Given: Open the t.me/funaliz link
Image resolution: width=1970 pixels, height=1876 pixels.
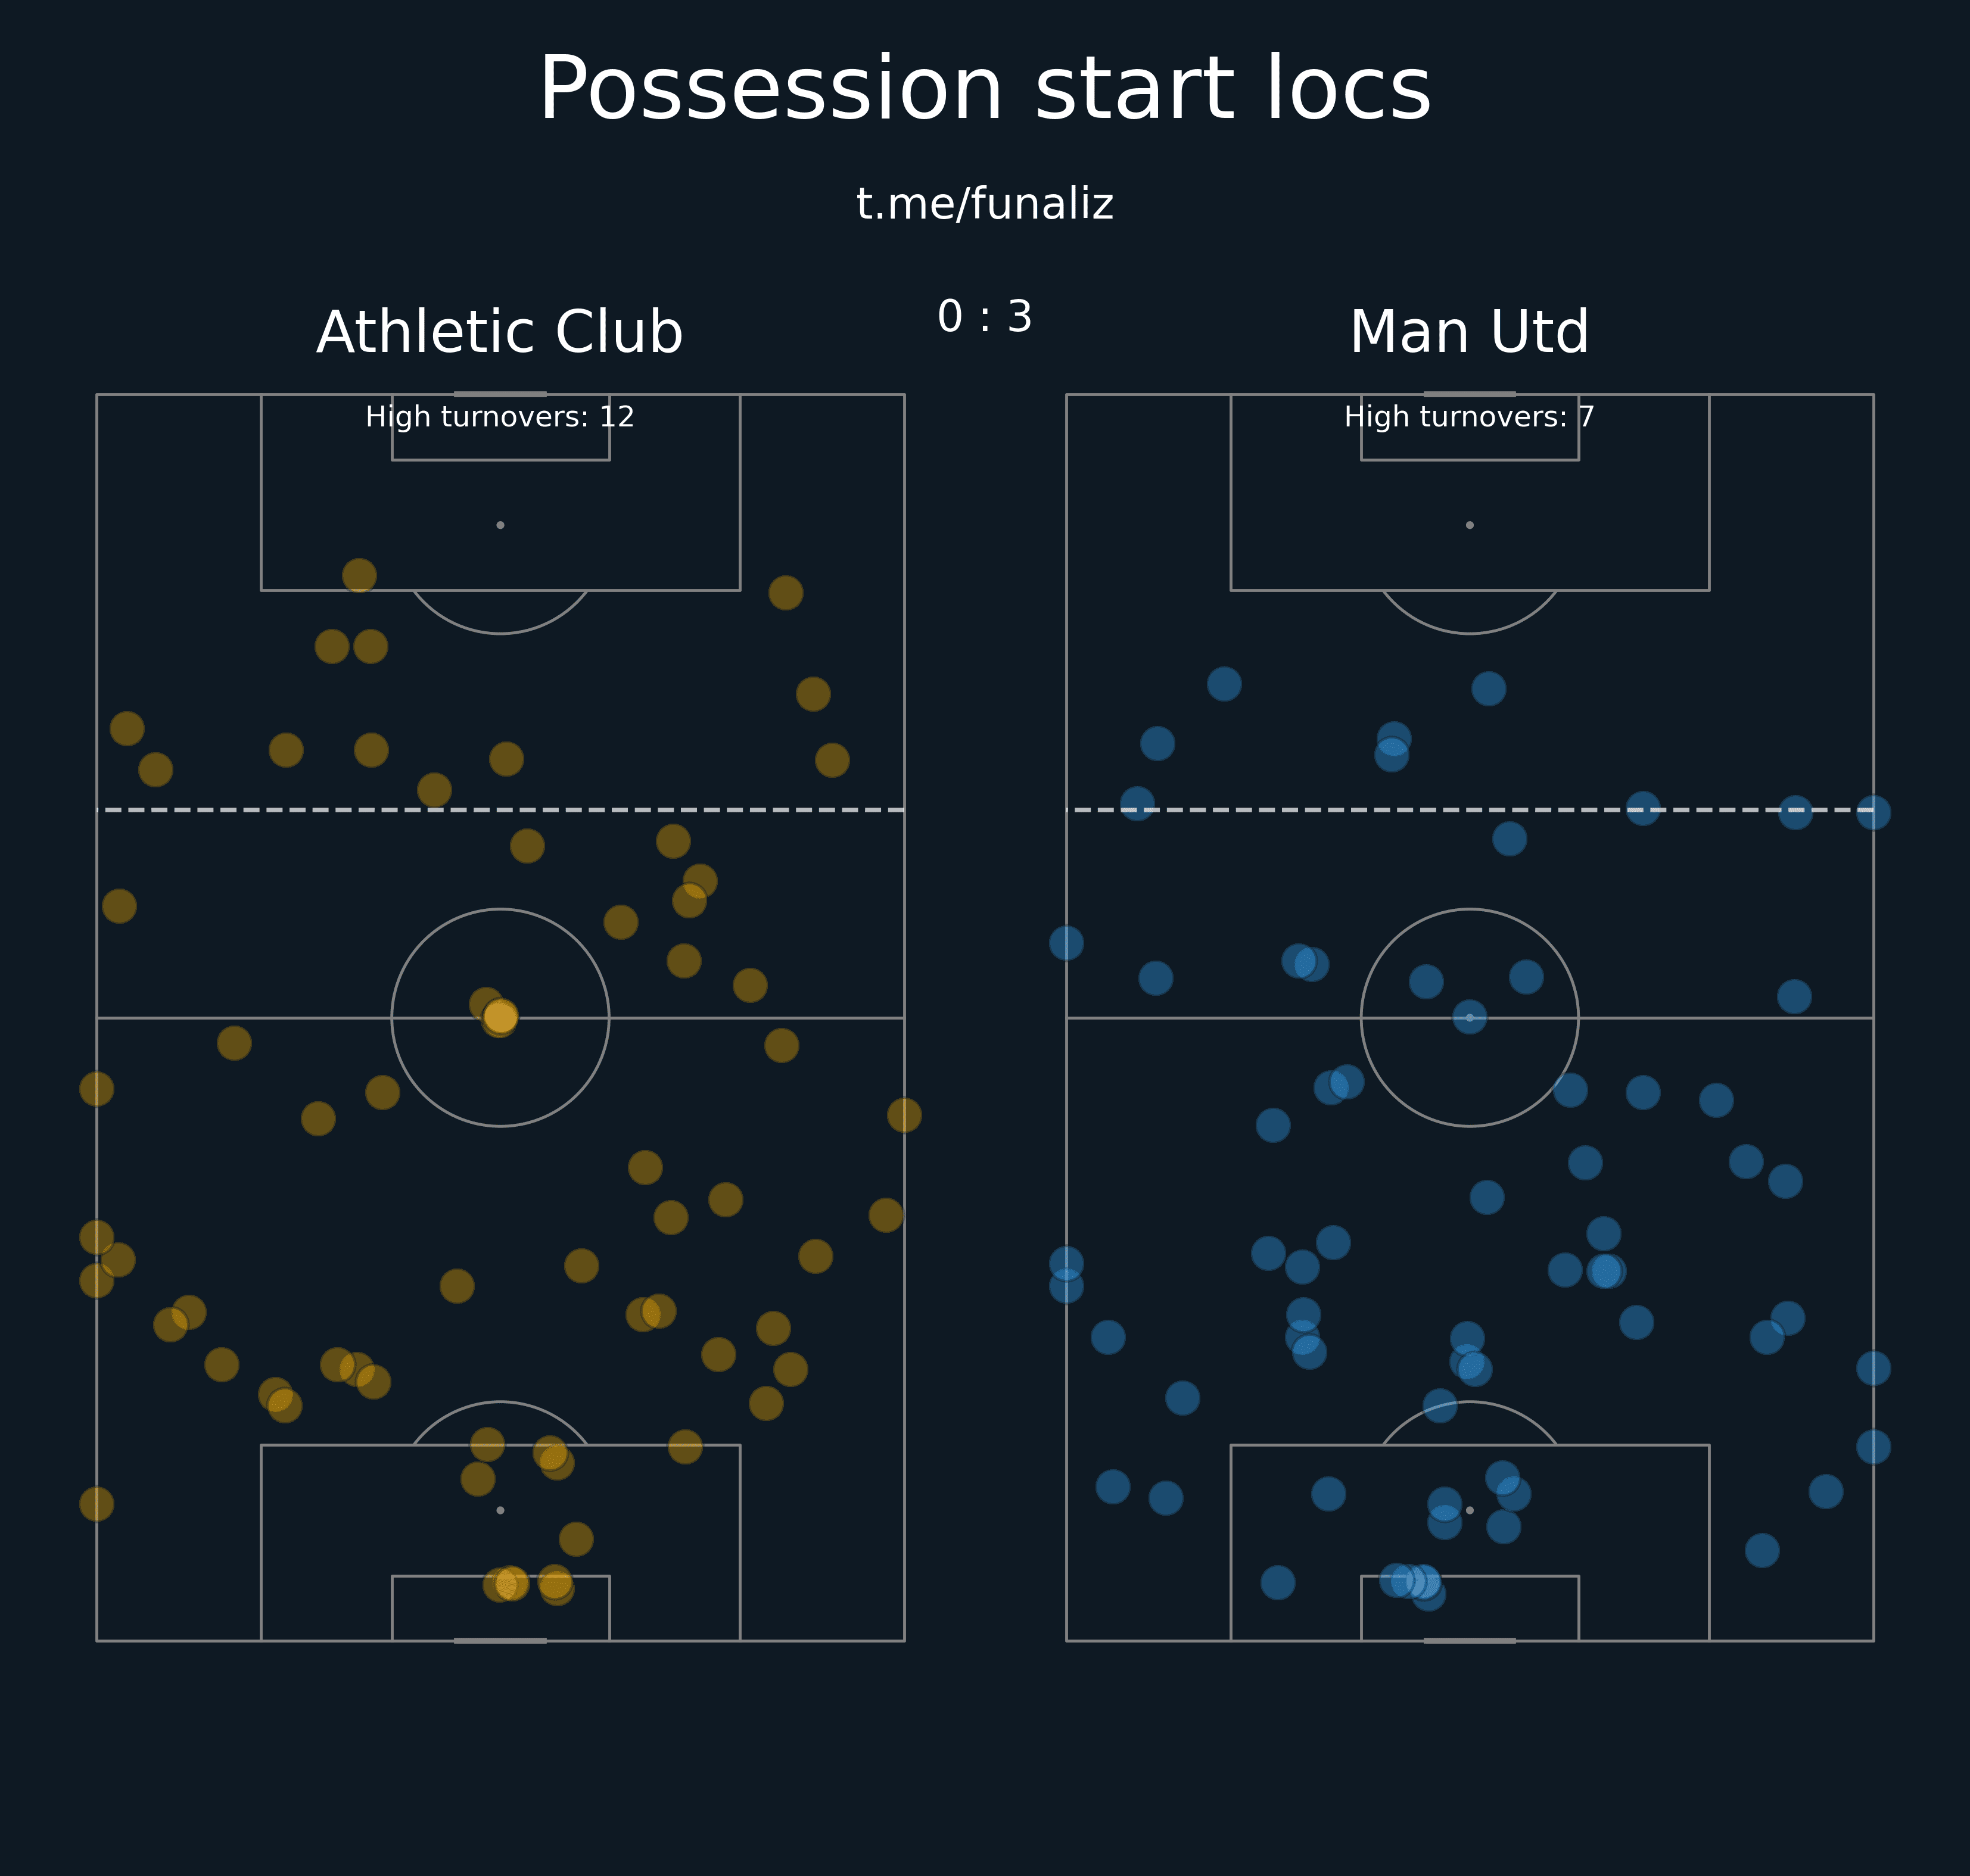Looking at the screenshot, I should (x=984, y=204).
